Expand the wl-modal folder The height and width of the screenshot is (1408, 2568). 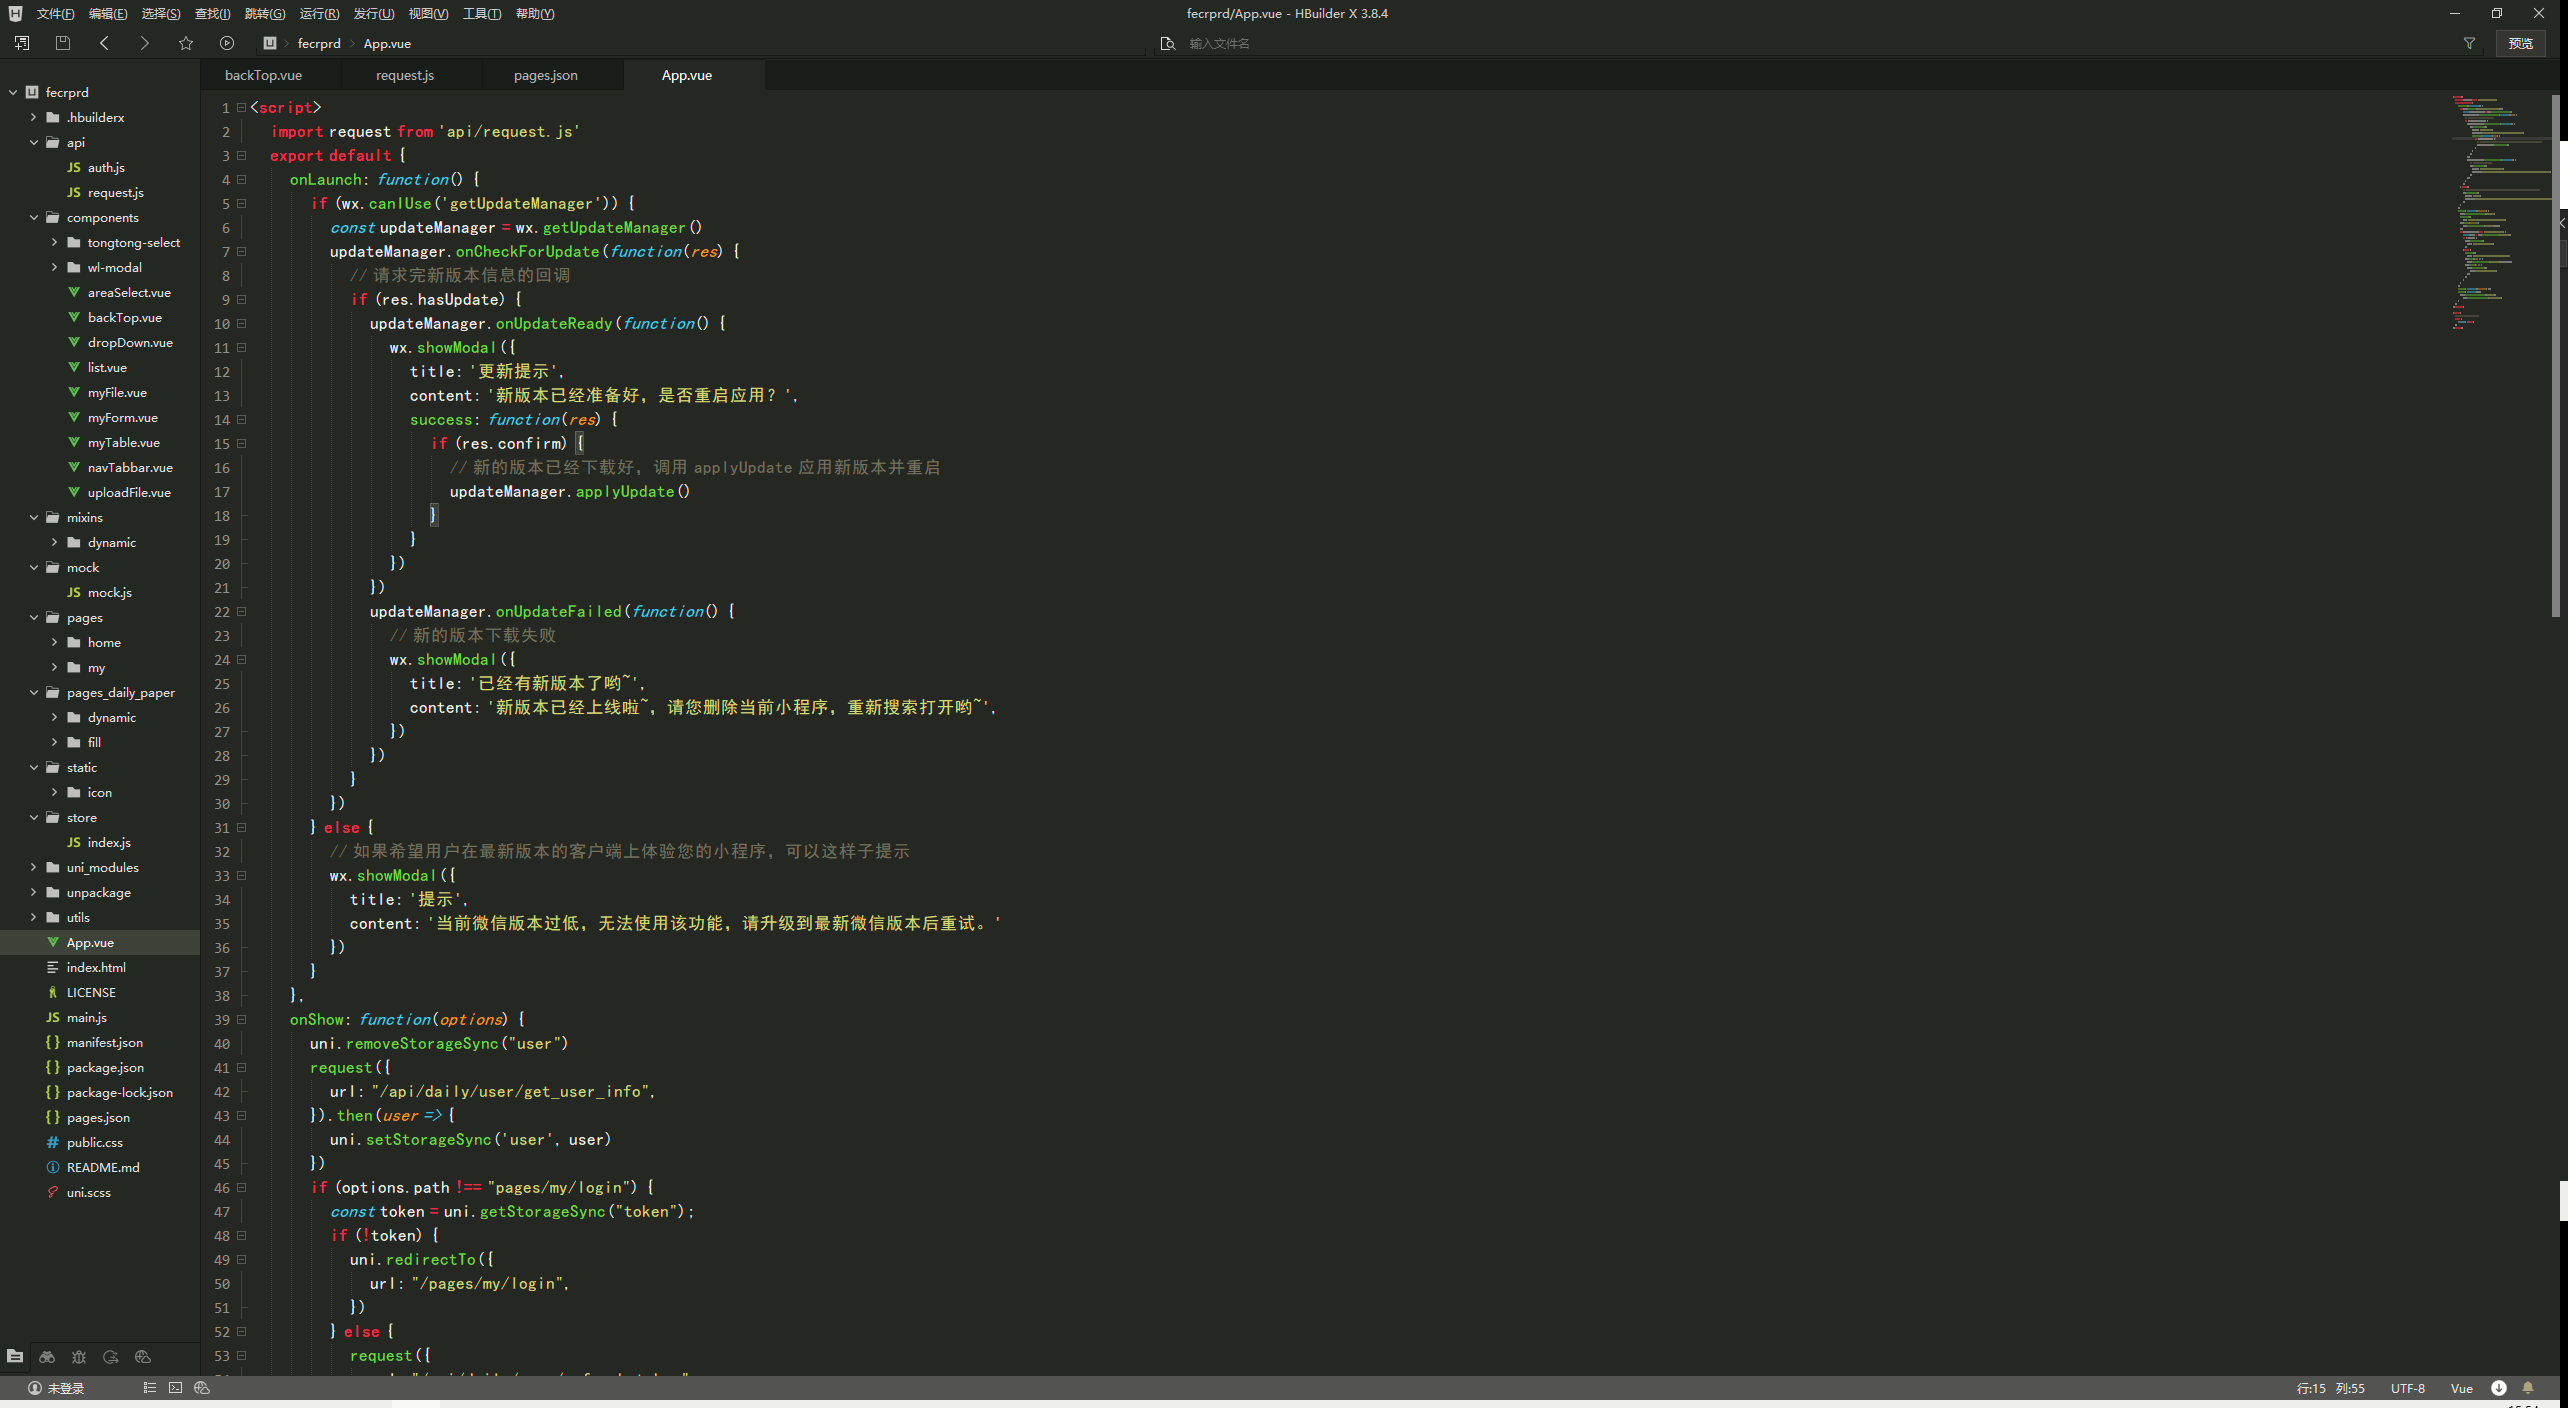pyautogui.click(x=54, y=267)
